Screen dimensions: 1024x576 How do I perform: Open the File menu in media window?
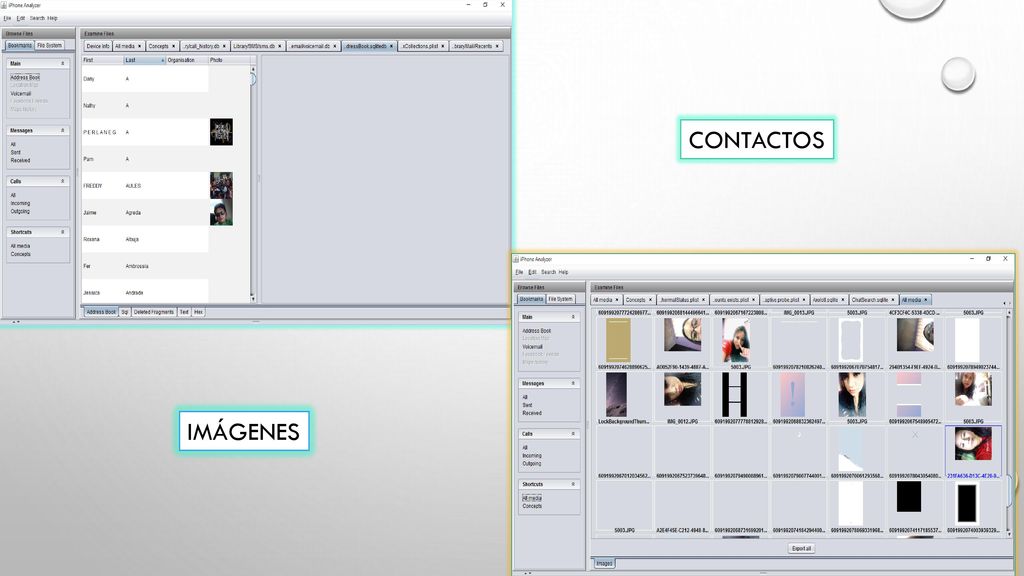(519, 272)
